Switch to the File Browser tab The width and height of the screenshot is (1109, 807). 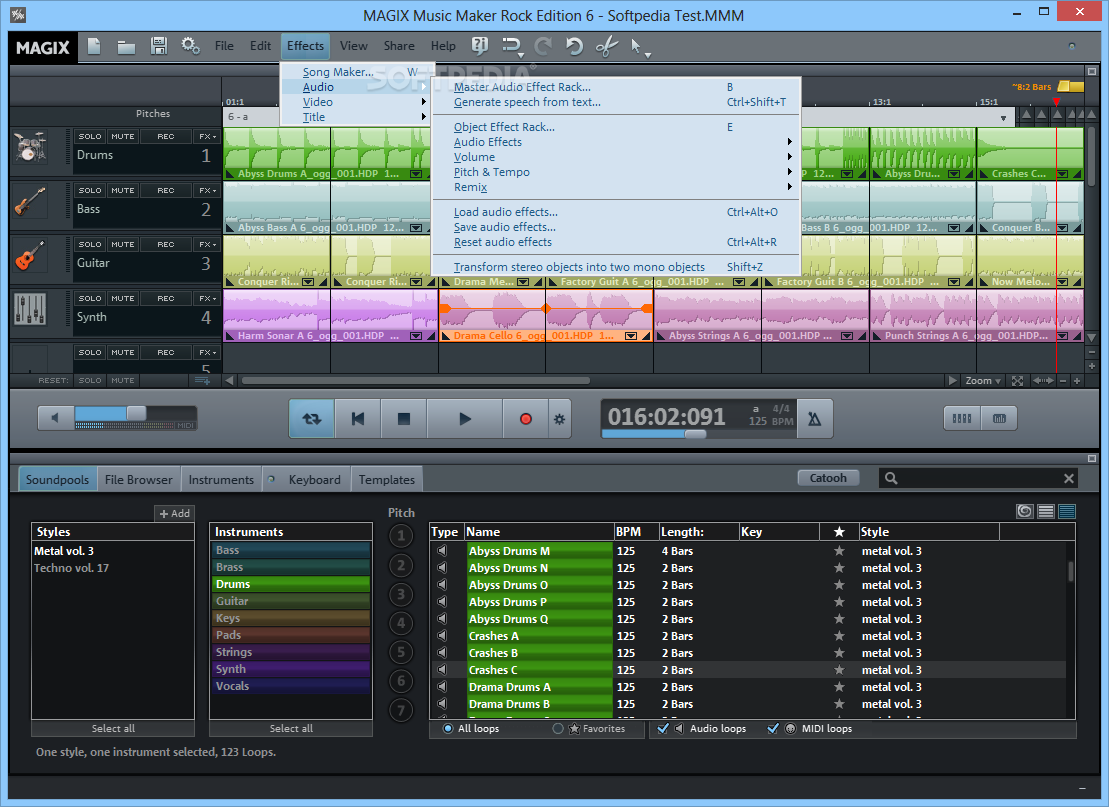tap(139, 480)
